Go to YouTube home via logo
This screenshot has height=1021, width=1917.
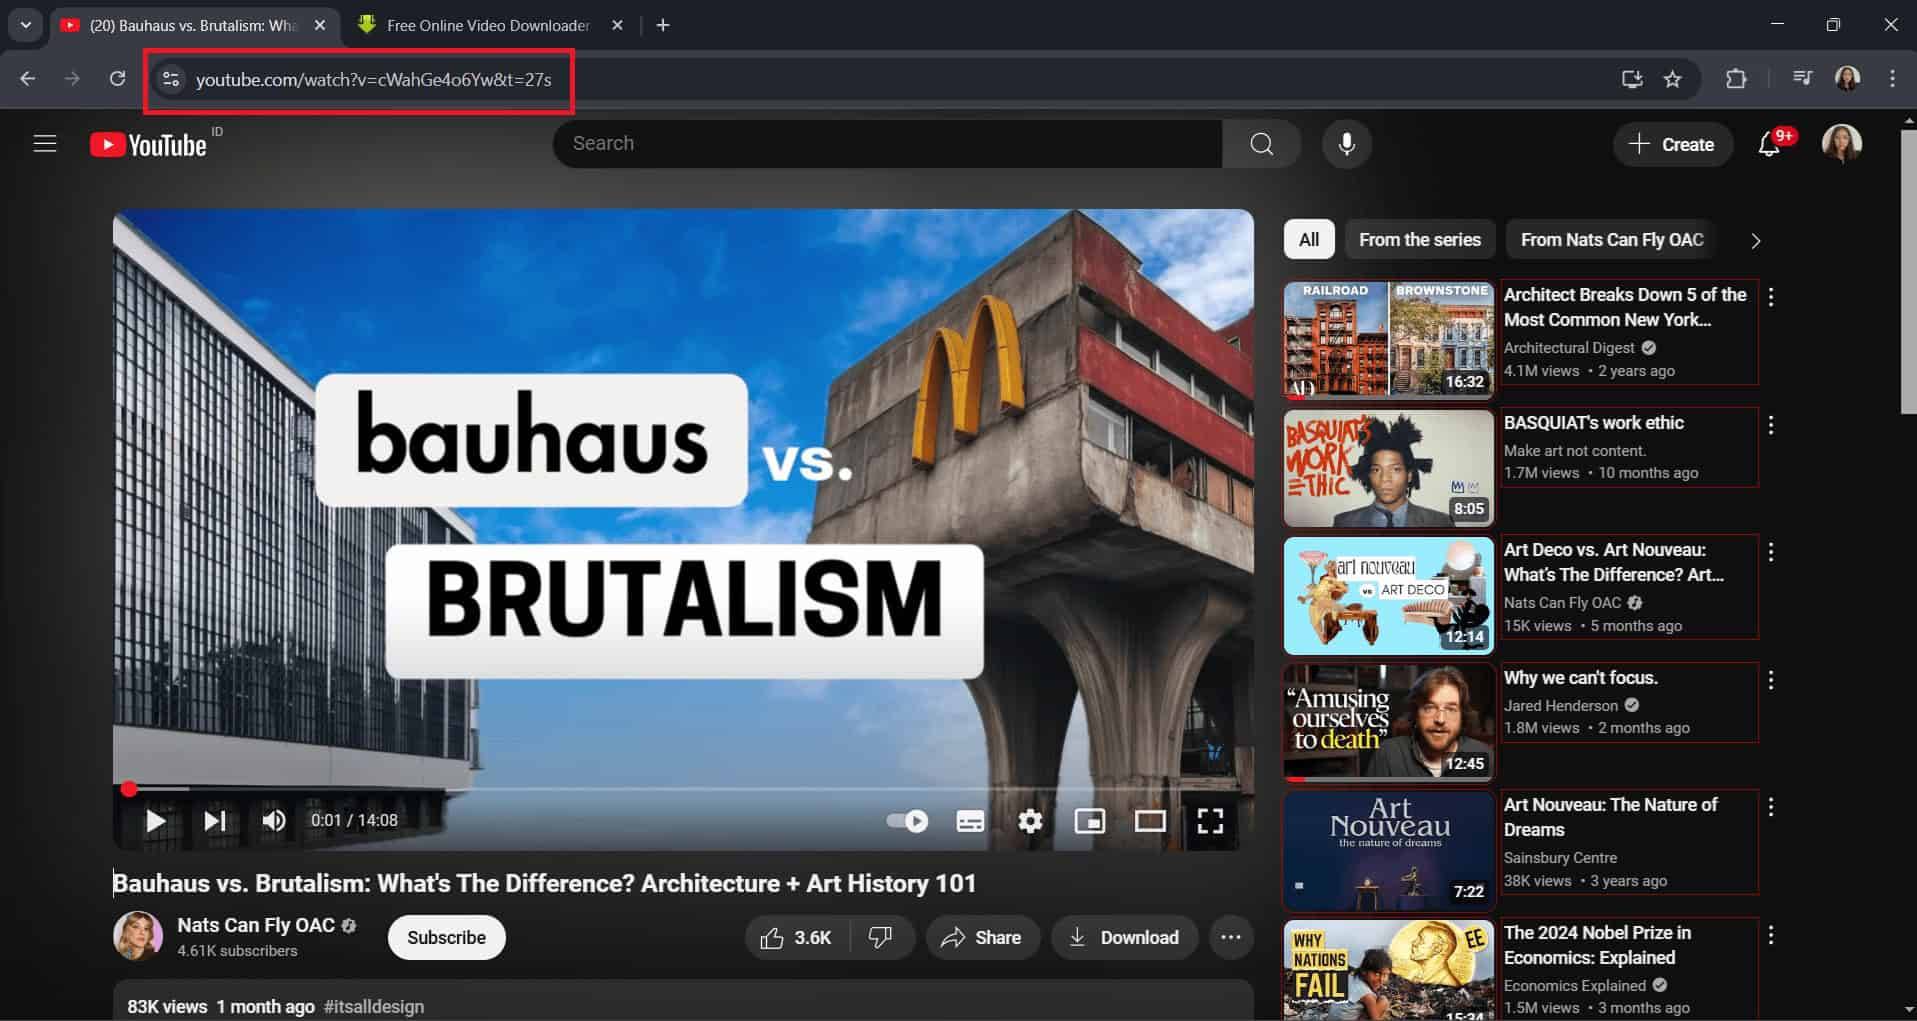click(x=149, y=145)
